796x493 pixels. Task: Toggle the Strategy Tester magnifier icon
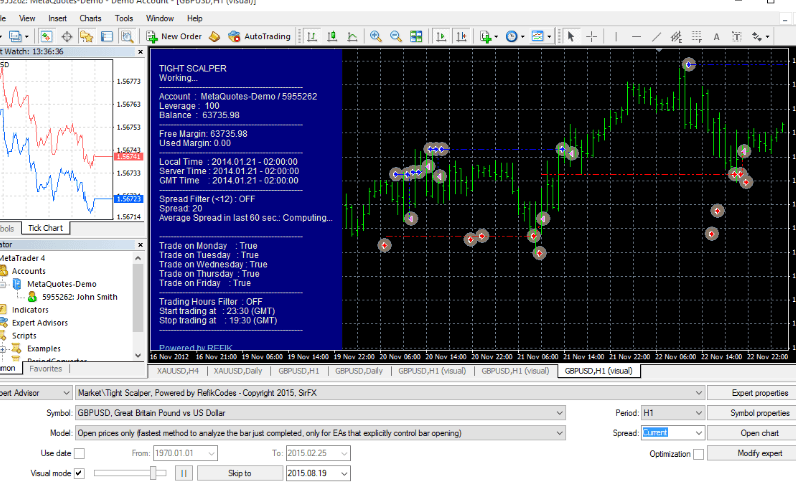pos(127,37)
